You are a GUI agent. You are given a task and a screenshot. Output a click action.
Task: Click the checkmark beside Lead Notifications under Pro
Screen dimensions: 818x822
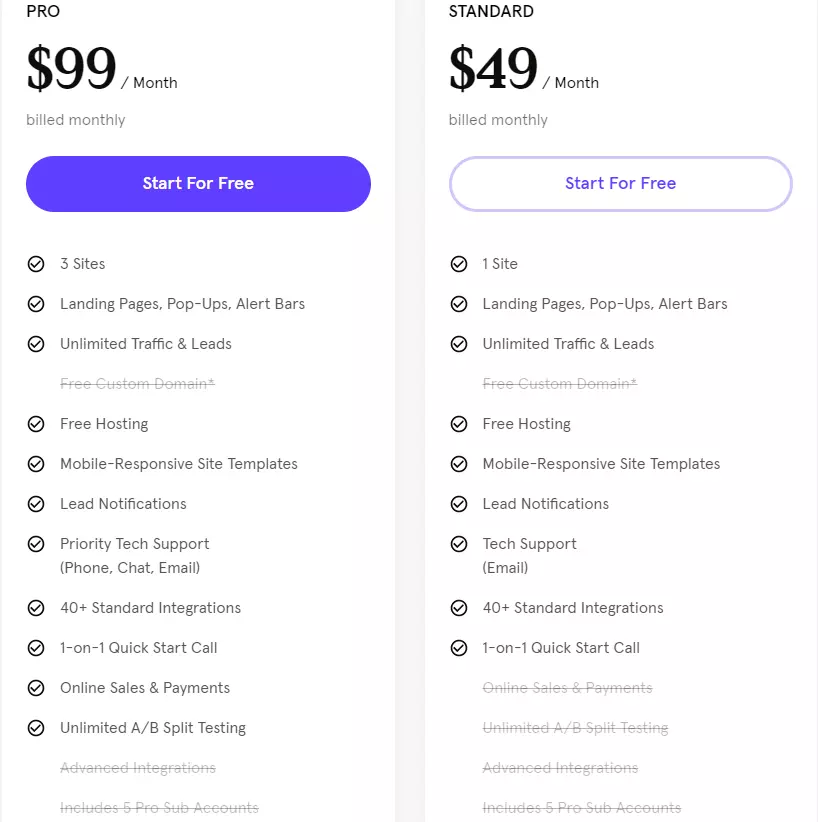click(36, 504)
